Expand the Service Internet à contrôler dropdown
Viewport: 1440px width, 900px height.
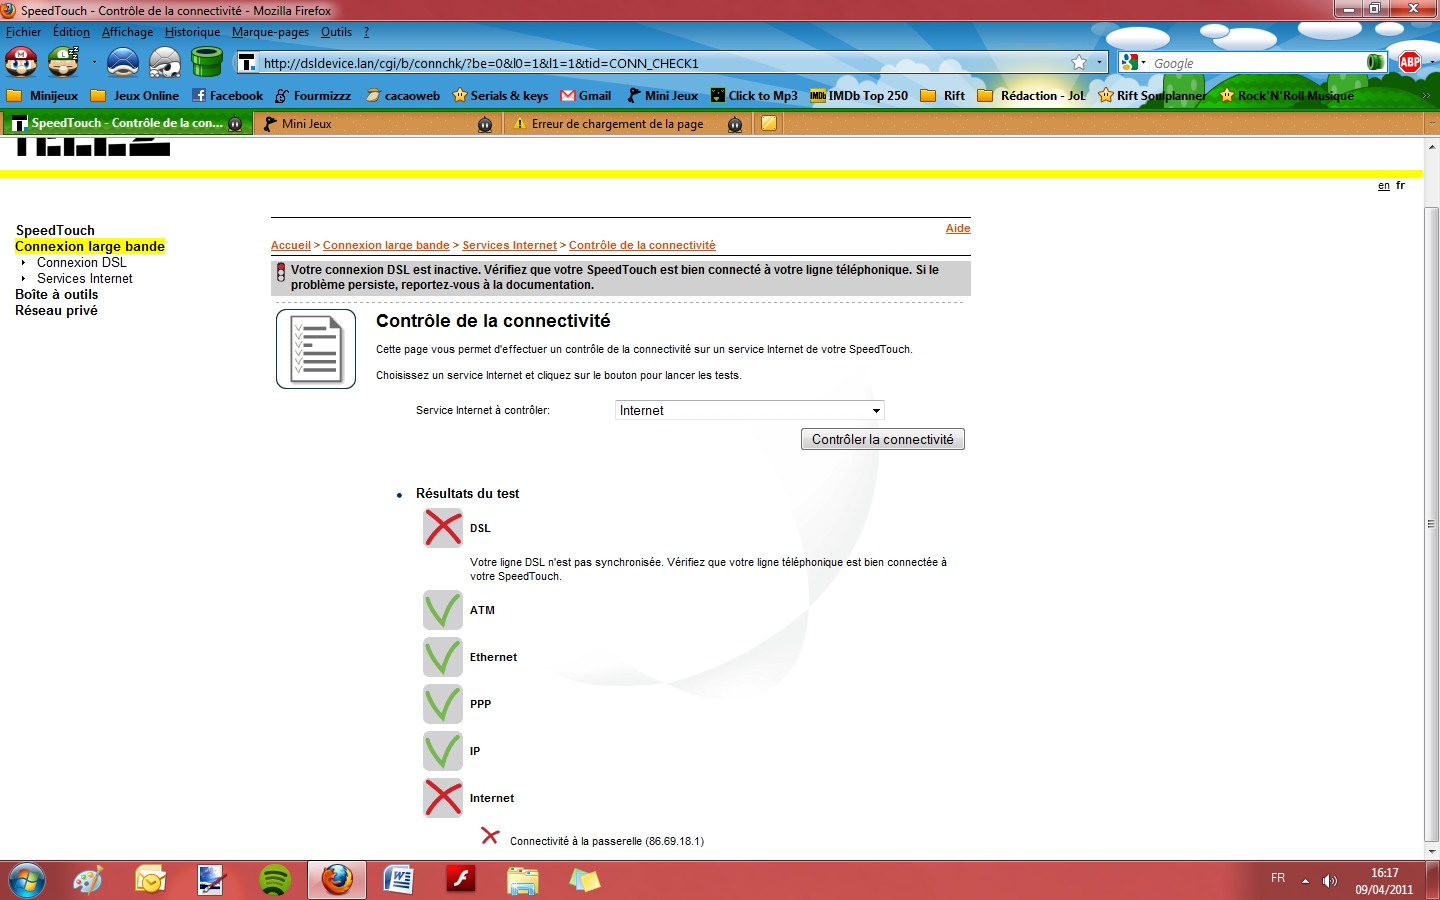[x=750, y=410]
